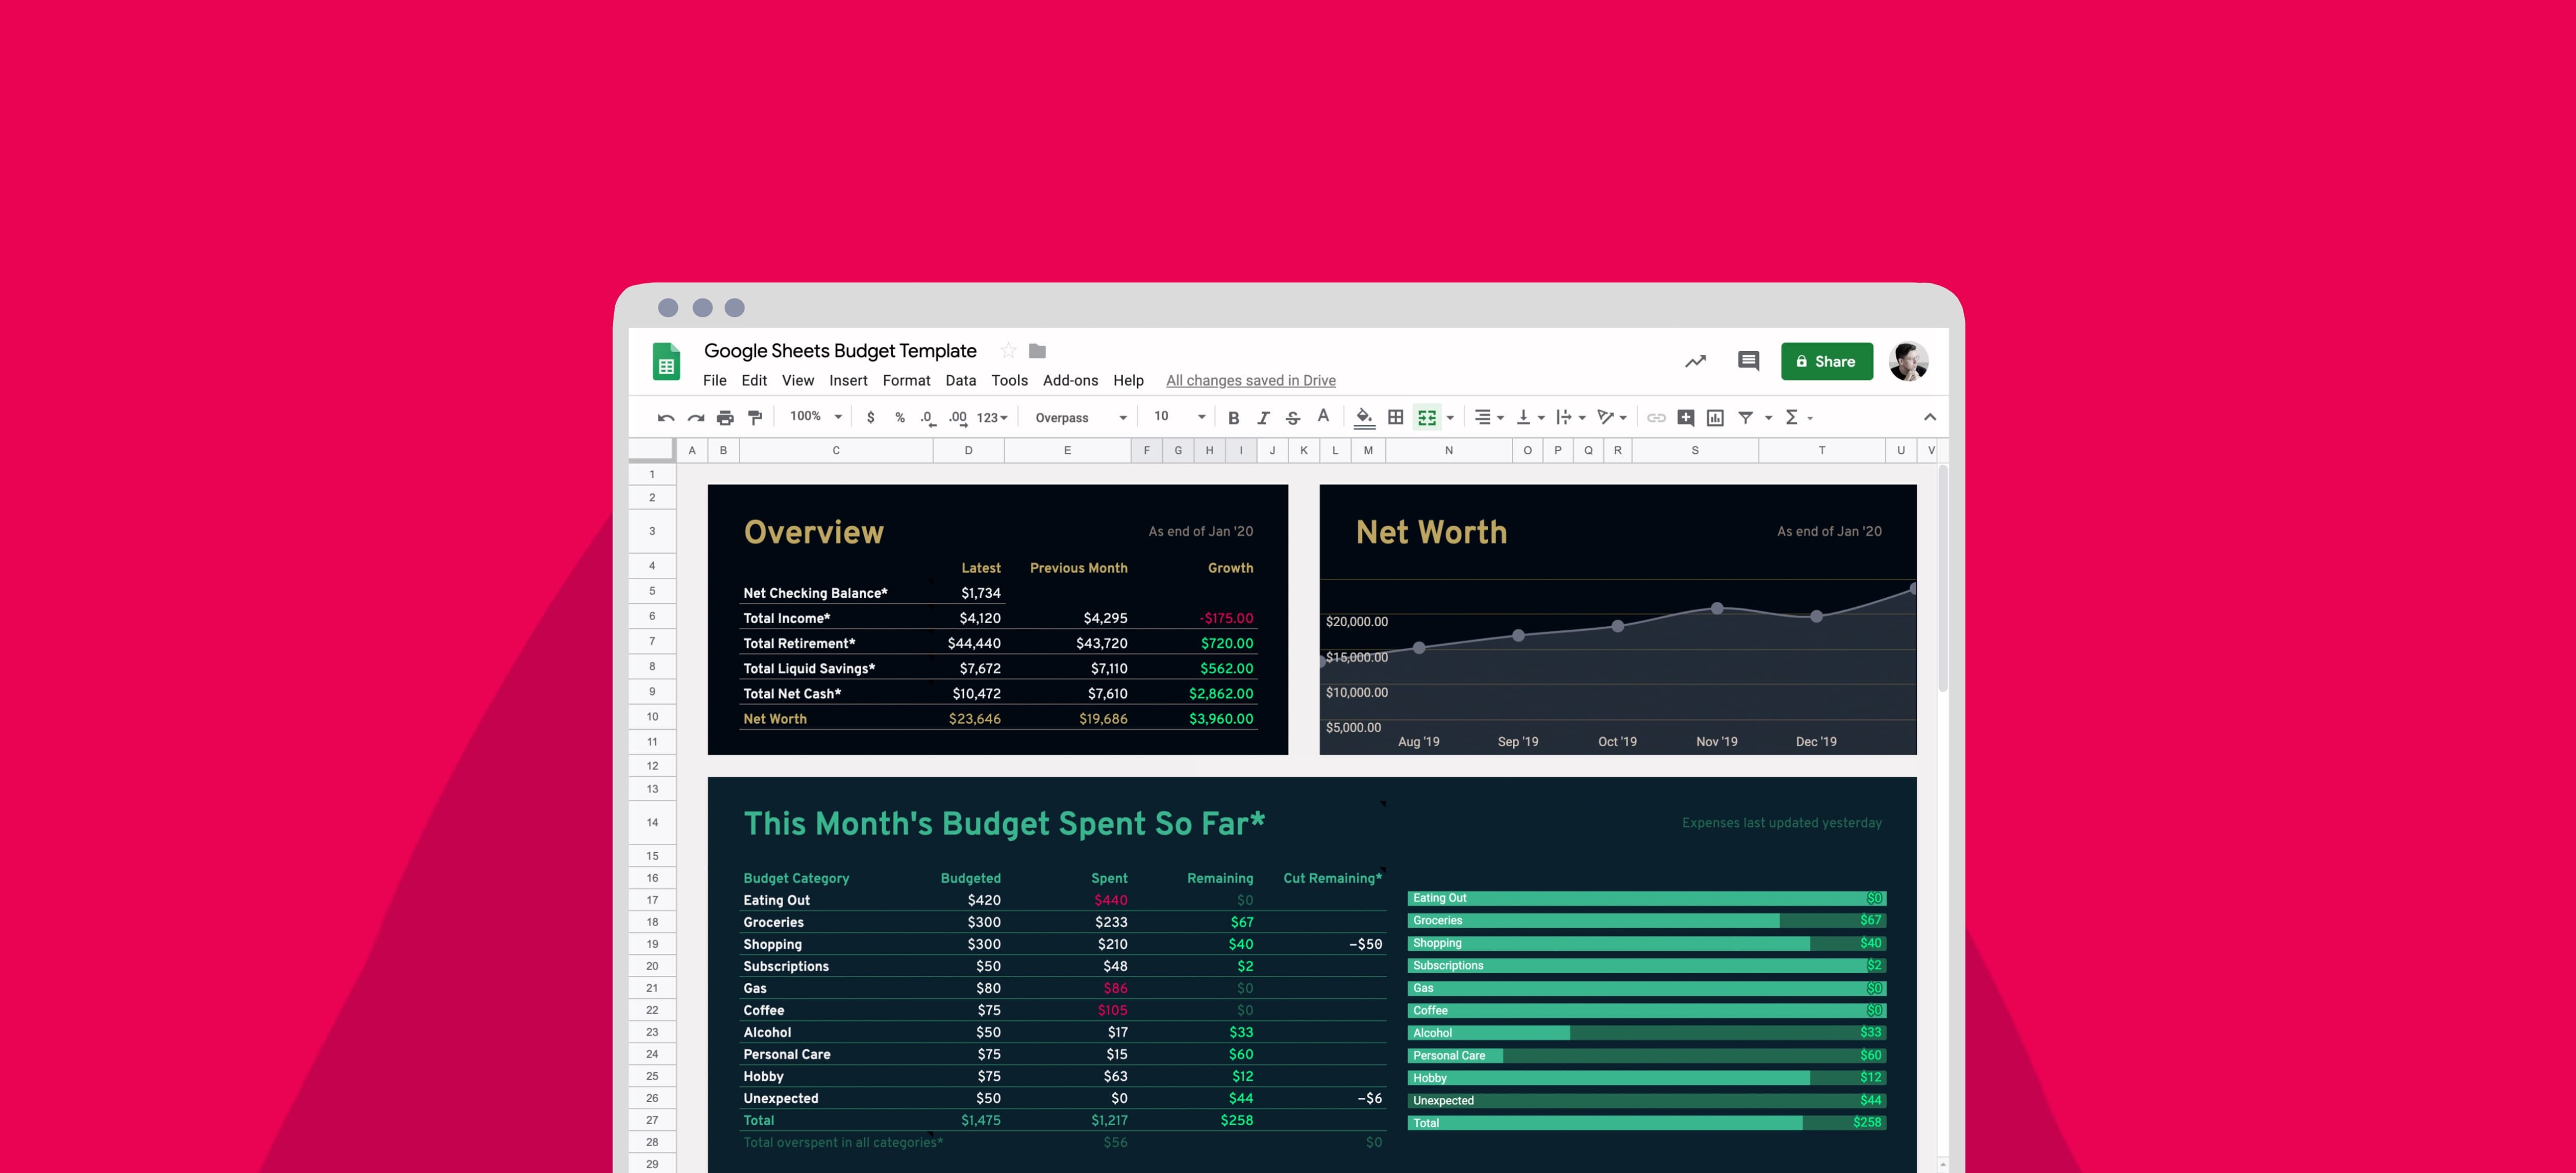
Task: Open the Borders tool
Action: (1396, 418)
